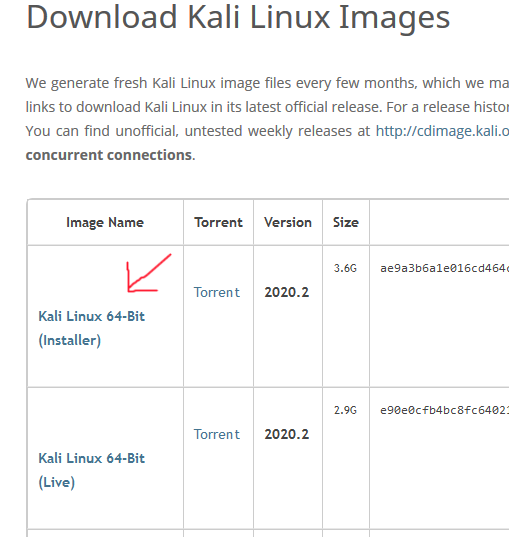This screenshot has width=509, height=537.
Task: Click the Torrent column header
Action: 219,222
